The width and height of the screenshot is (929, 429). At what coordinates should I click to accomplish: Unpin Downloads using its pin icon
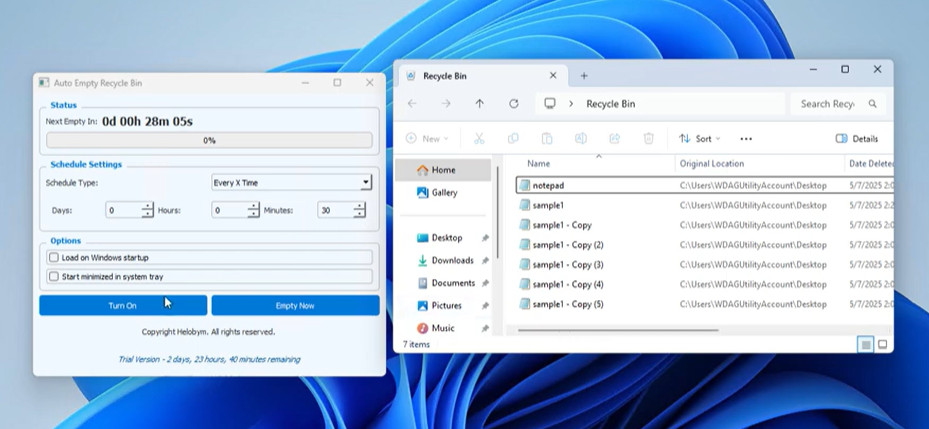coord(485,261)
